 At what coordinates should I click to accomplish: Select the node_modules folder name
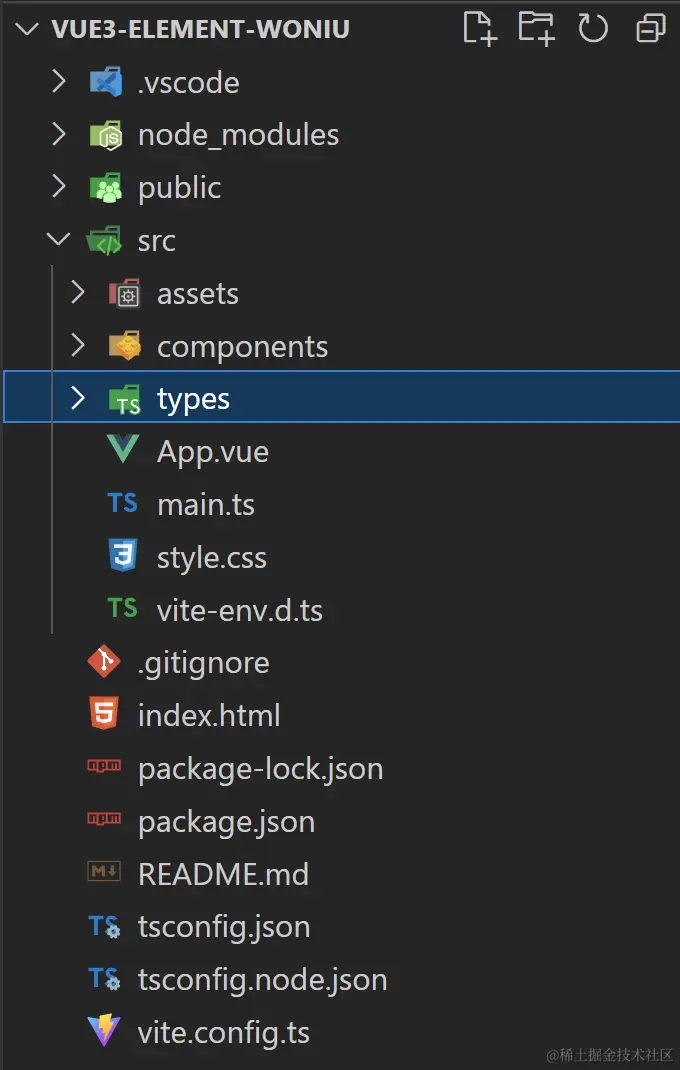[x=238, y=135]
